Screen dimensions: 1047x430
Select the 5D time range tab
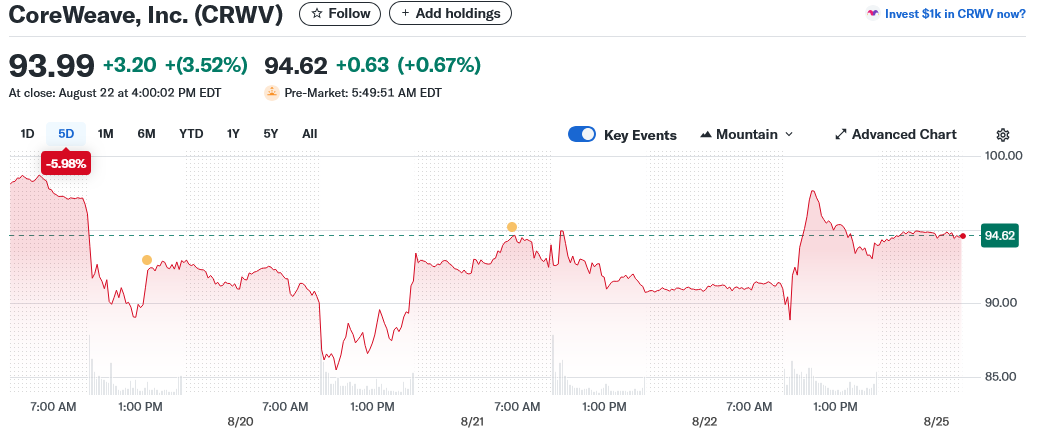point(66,134)
